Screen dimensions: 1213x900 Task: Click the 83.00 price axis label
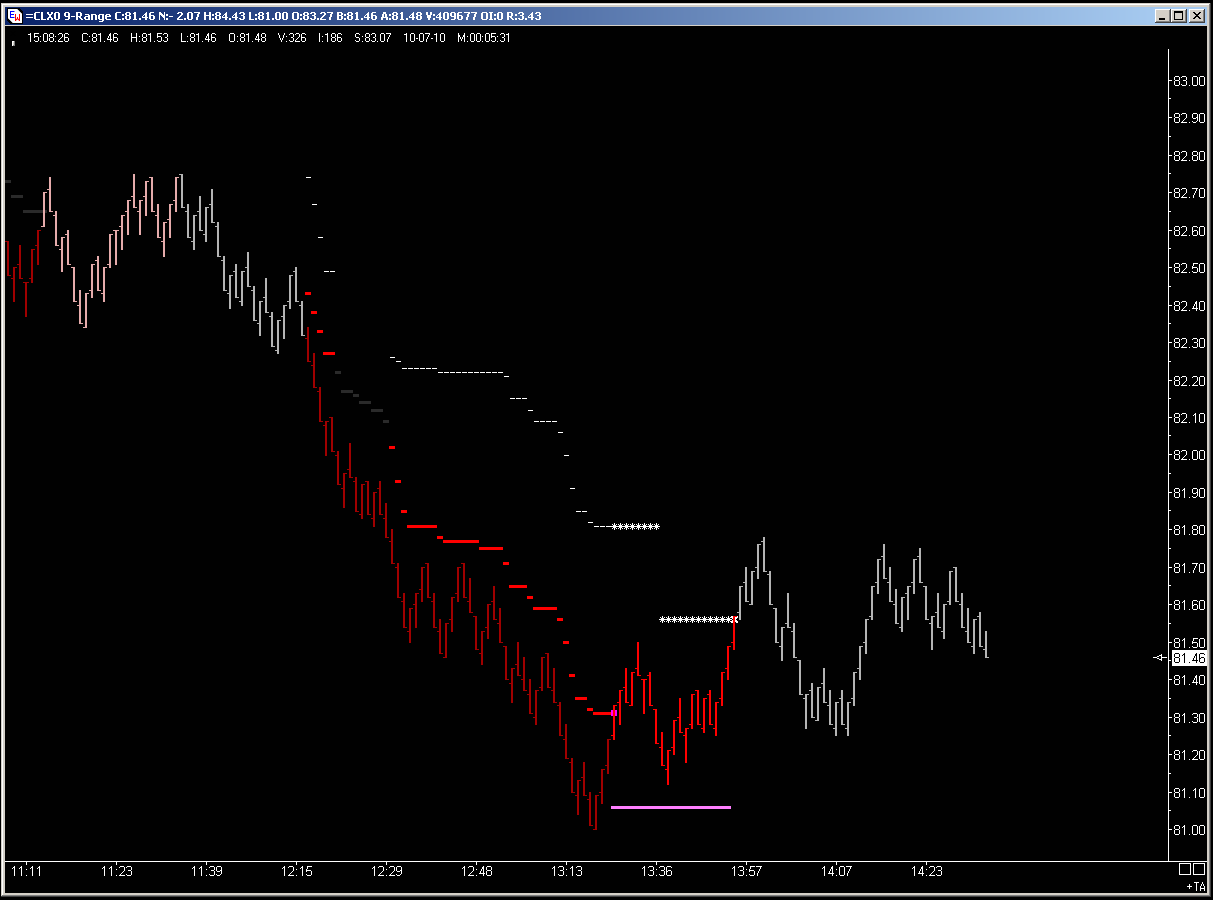(1188, 81)
